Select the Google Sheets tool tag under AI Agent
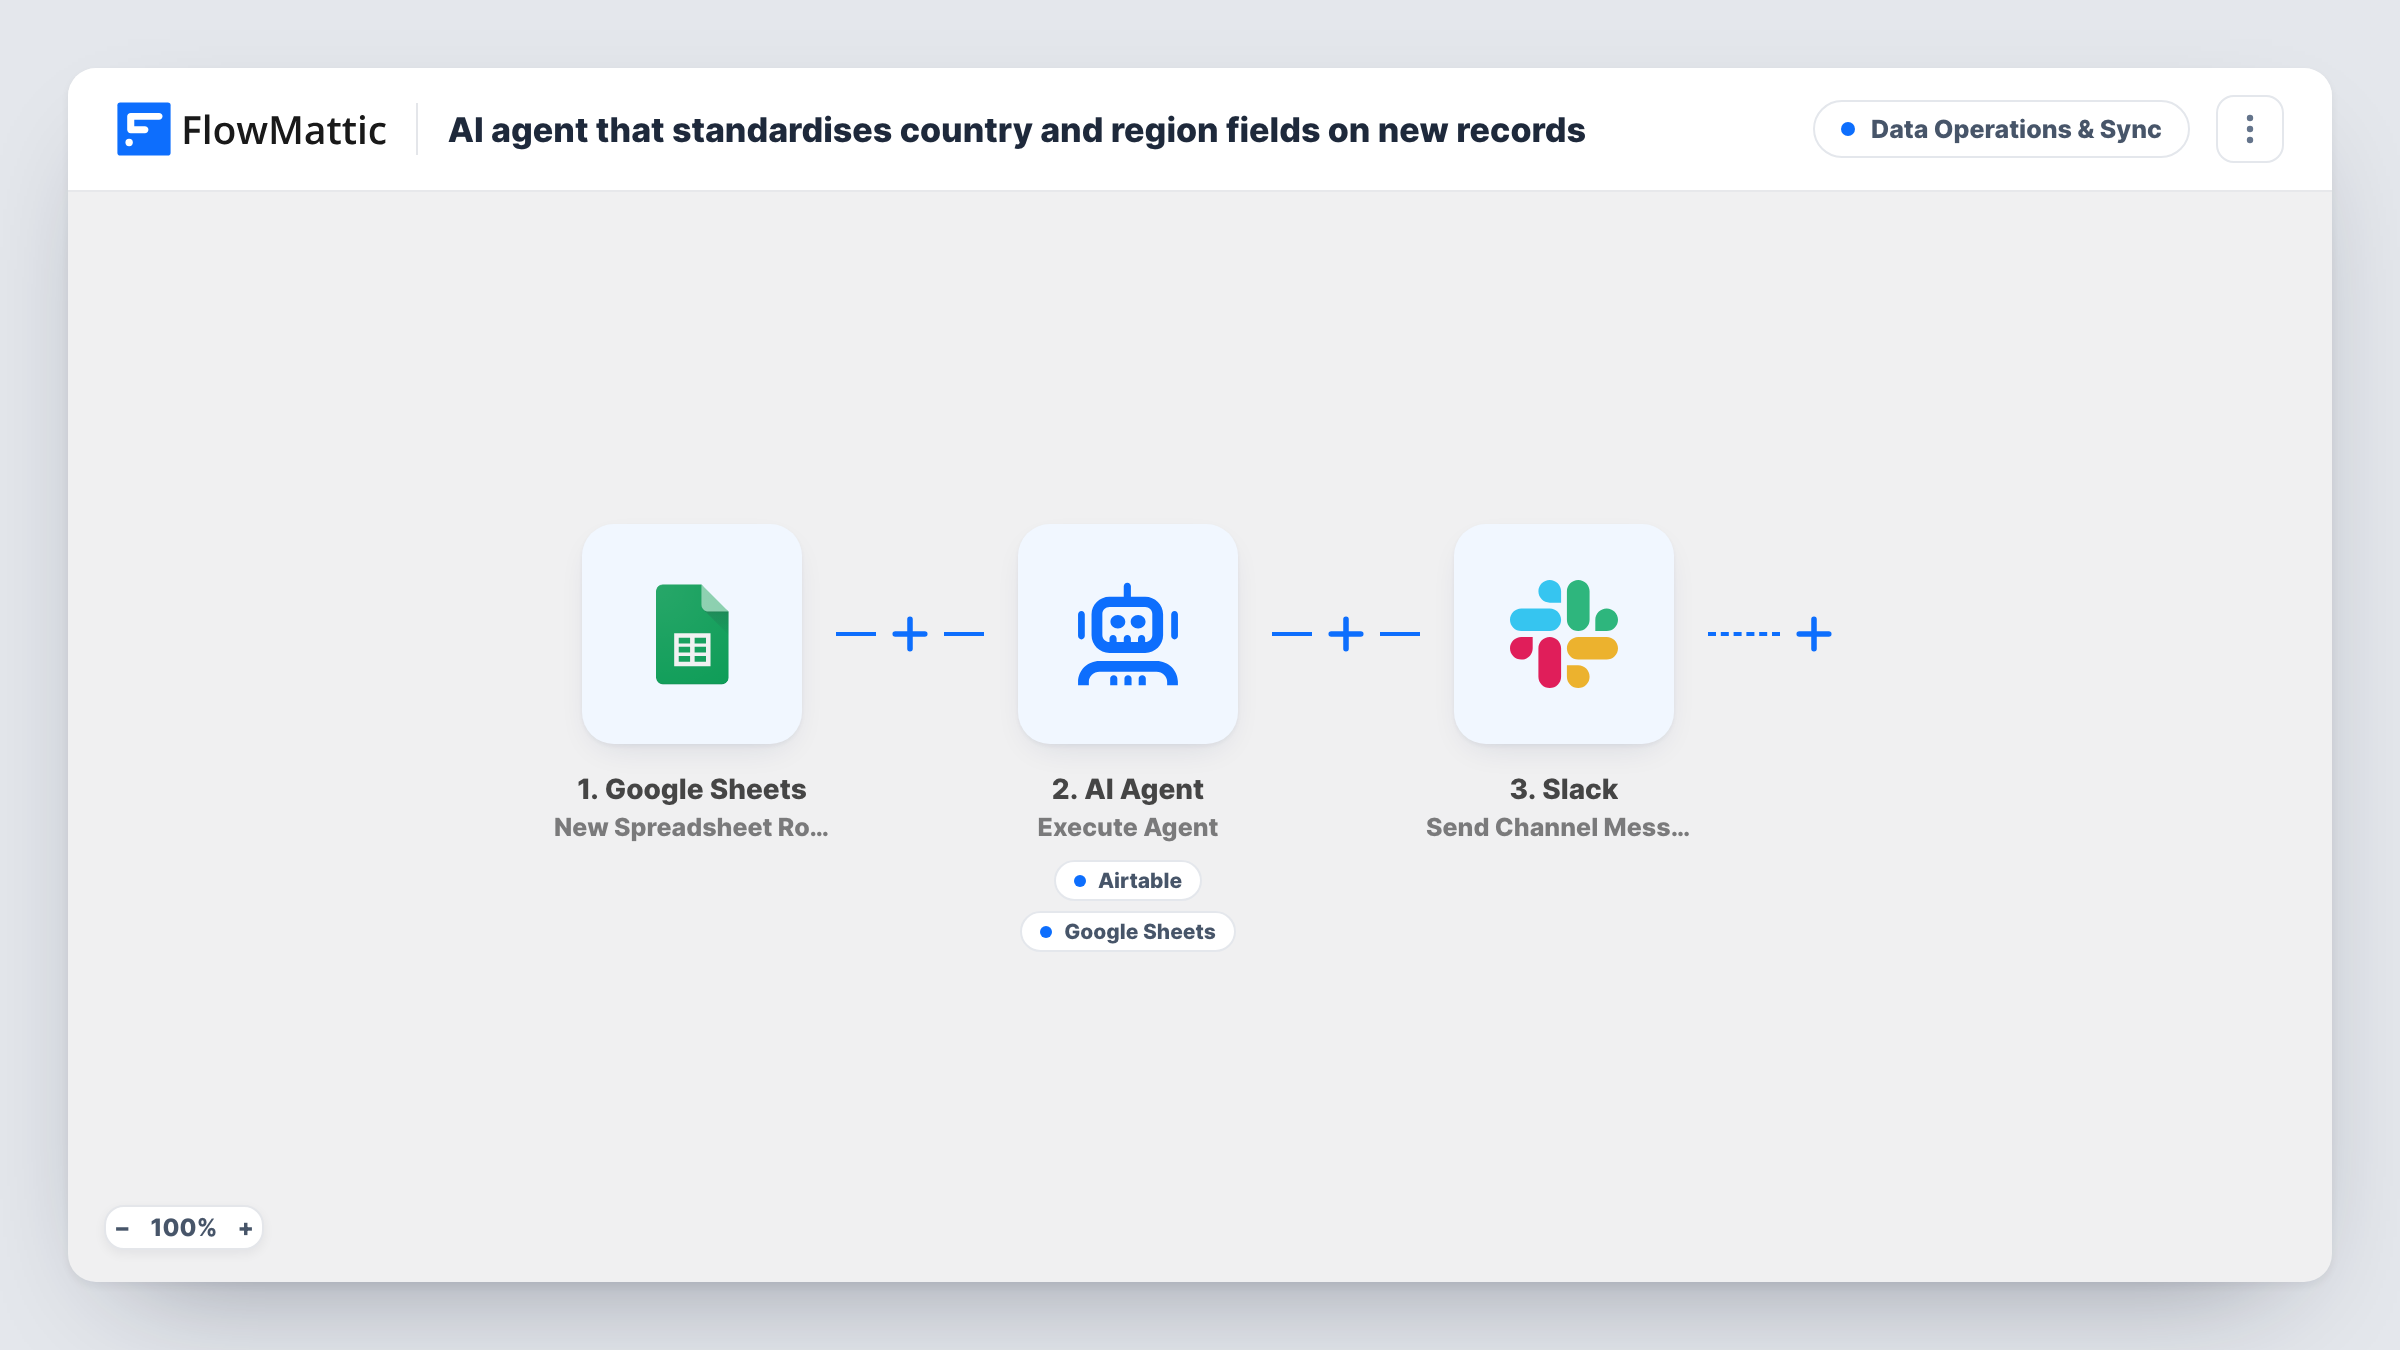Image resolution: width=2400 pixels, height=1350 pixels. point(1128,932)
